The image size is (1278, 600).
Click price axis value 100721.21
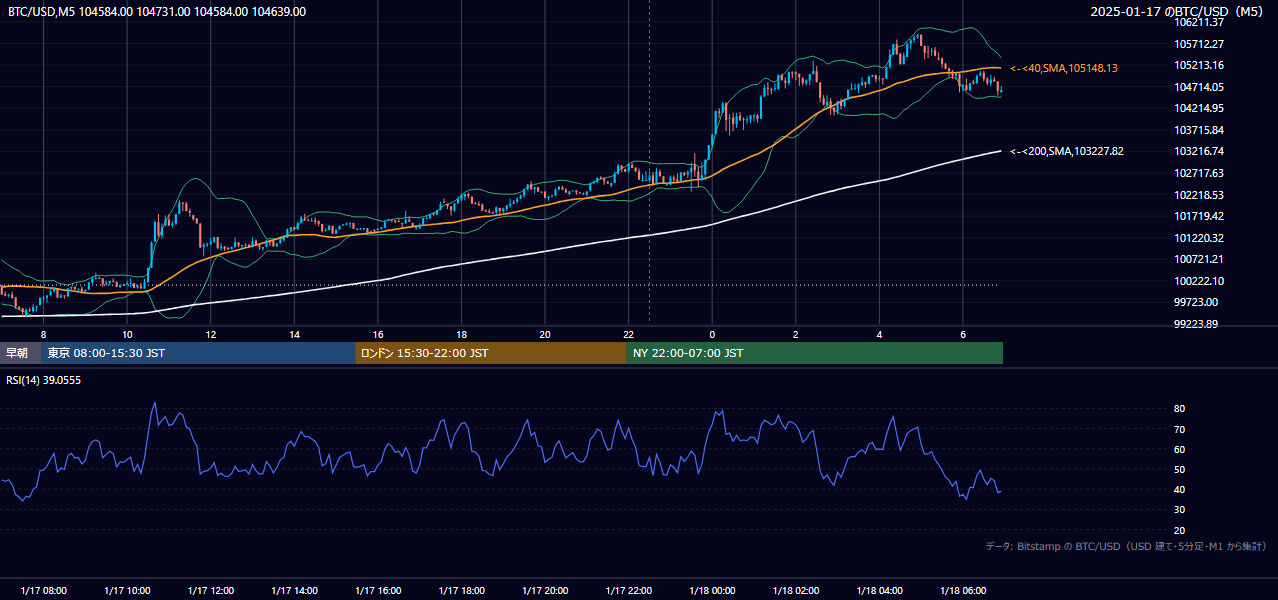pyautogui.click(x=1200, y=259)
